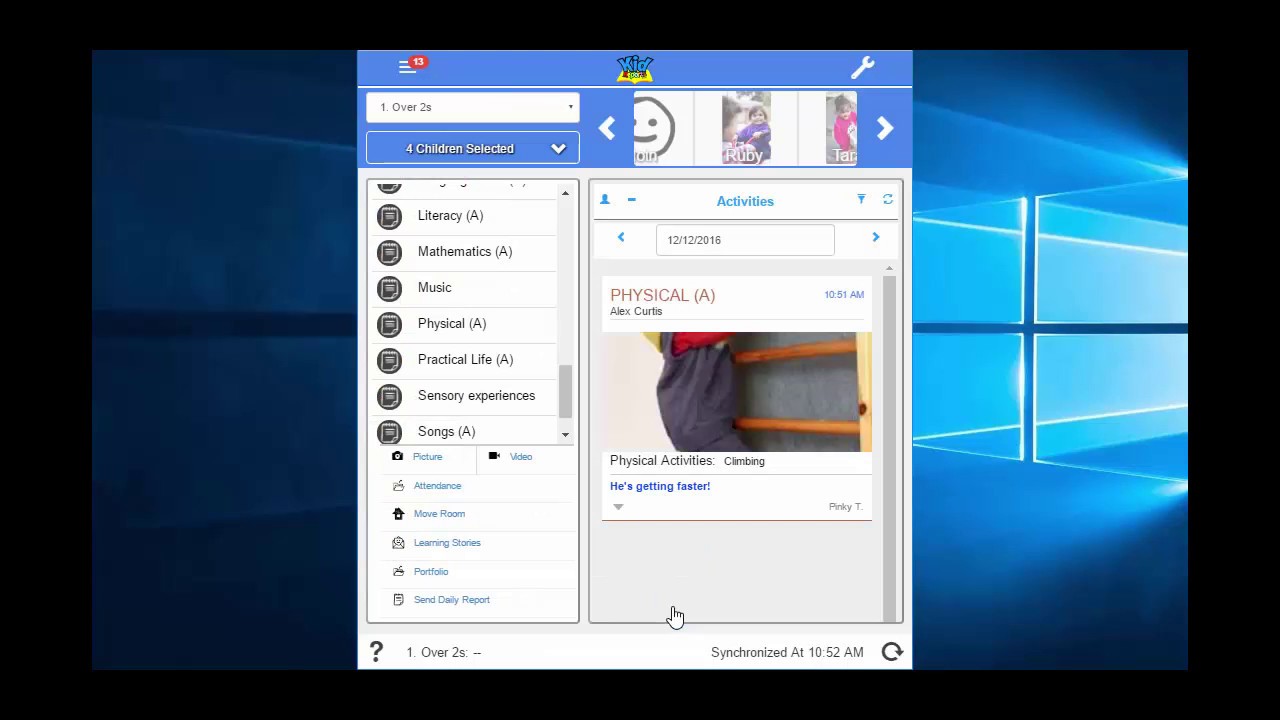Move activities feed up with scrollbar arrow
This screenshot has height=720, width=1280.
tap(889, 269)
